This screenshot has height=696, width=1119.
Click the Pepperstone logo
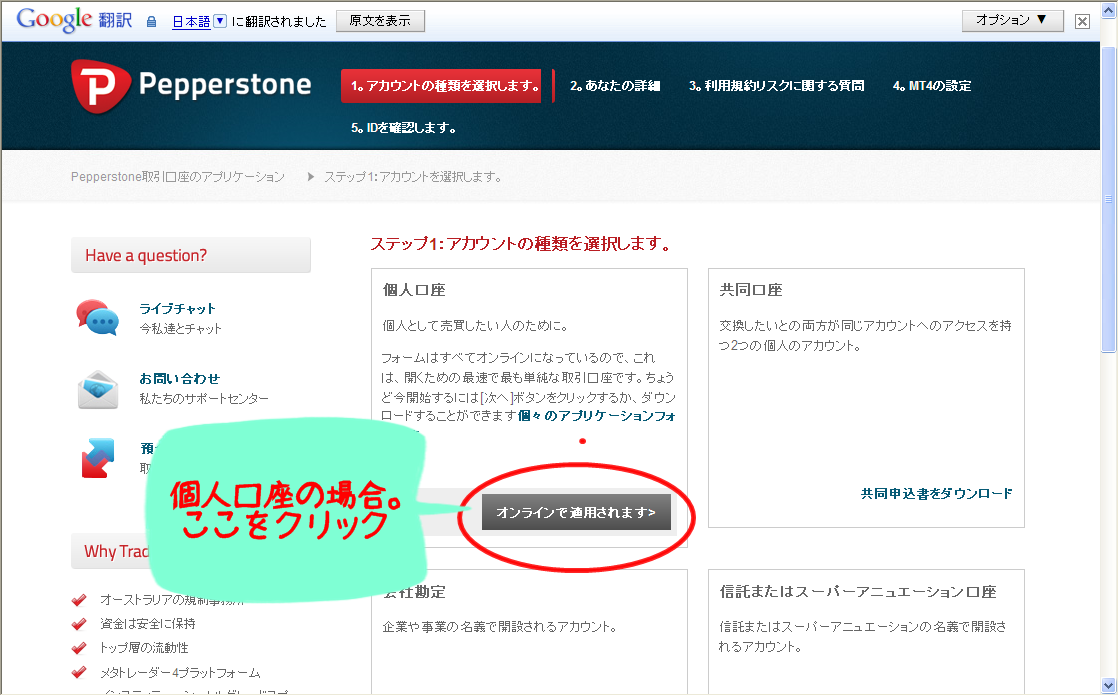(191, 86)
